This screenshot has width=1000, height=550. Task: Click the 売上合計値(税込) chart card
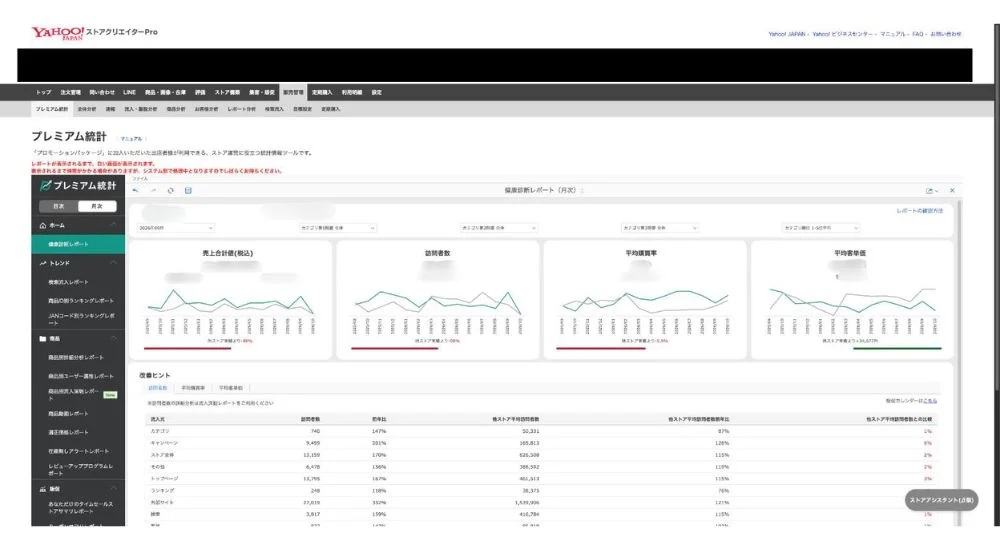tap(230, 299)
